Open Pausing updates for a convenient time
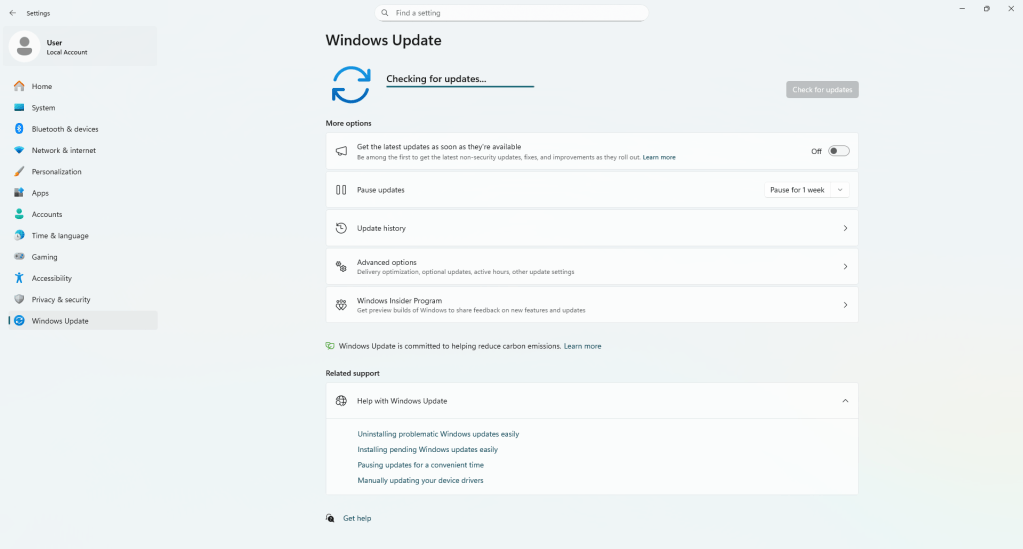1023x549 pixels. [421, 465]
